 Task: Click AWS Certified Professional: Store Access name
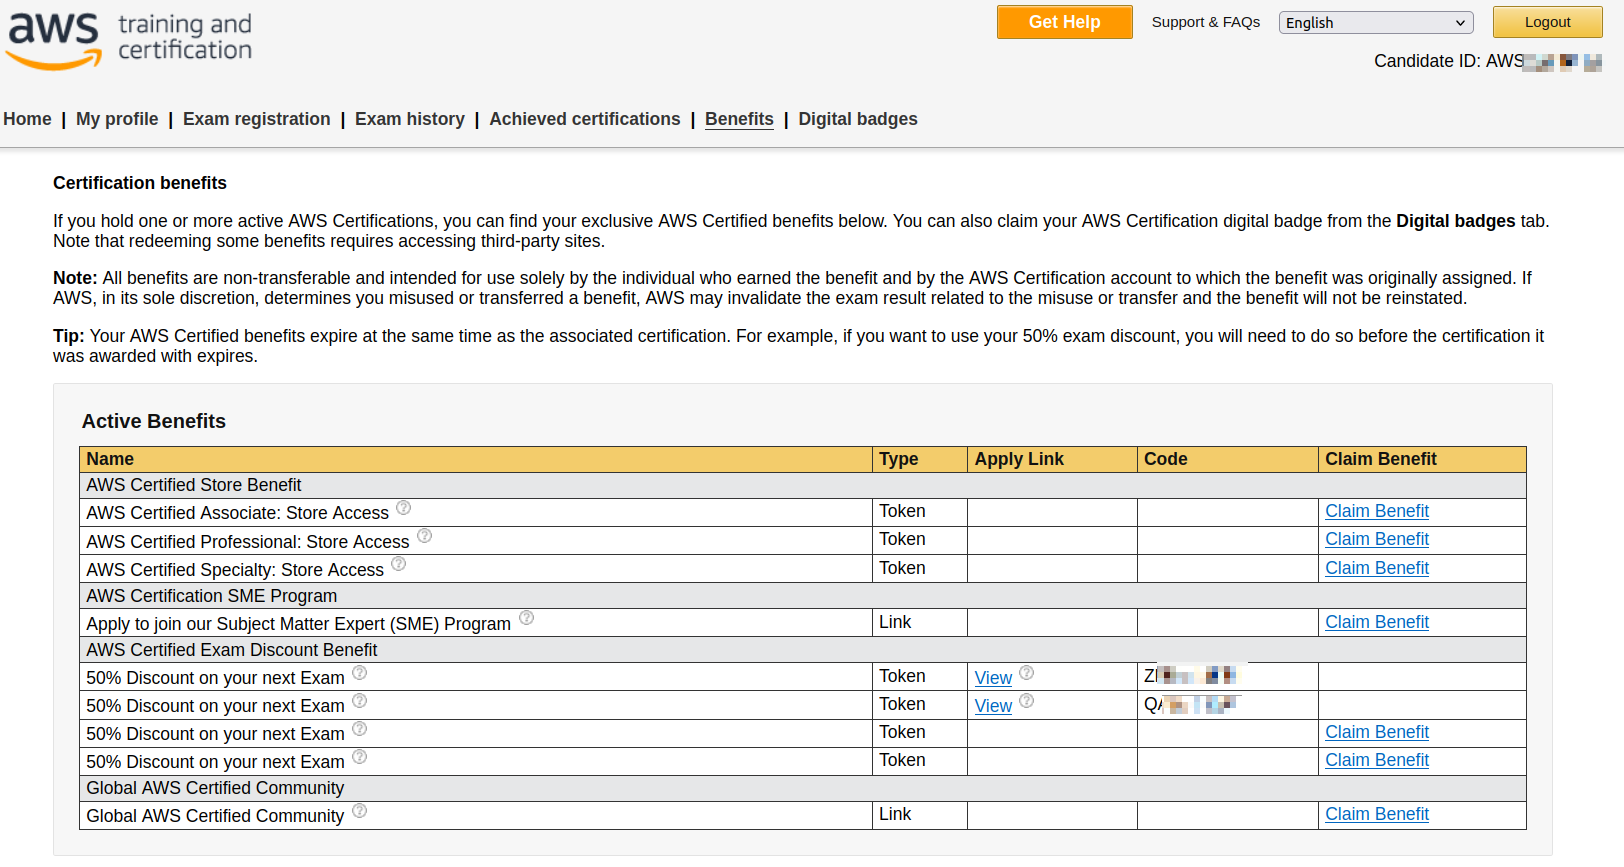[248, 542]
